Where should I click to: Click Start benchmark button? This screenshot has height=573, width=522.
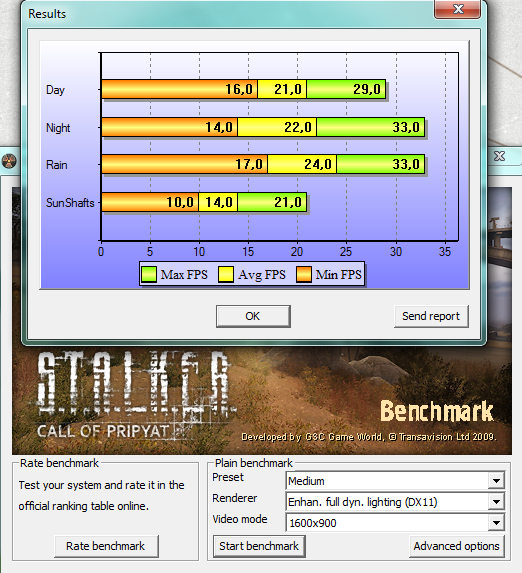[x=259, y=546]
